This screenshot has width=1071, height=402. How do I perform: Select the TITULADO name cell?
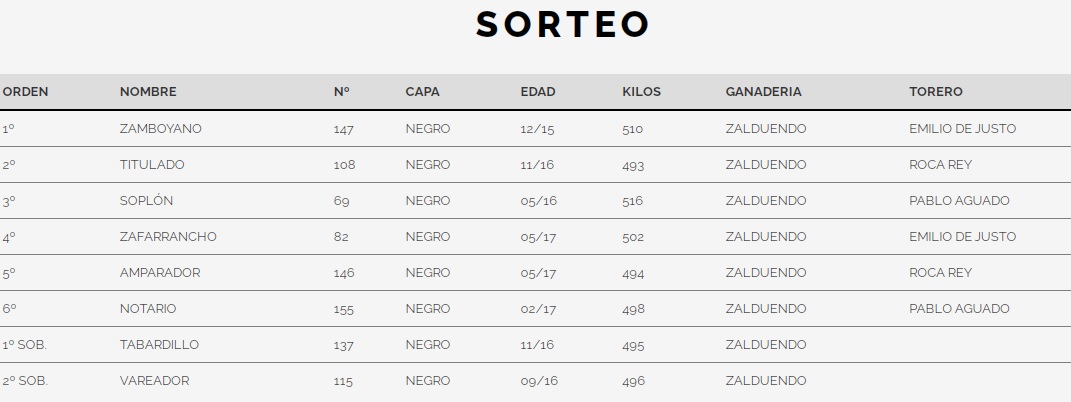152,165
